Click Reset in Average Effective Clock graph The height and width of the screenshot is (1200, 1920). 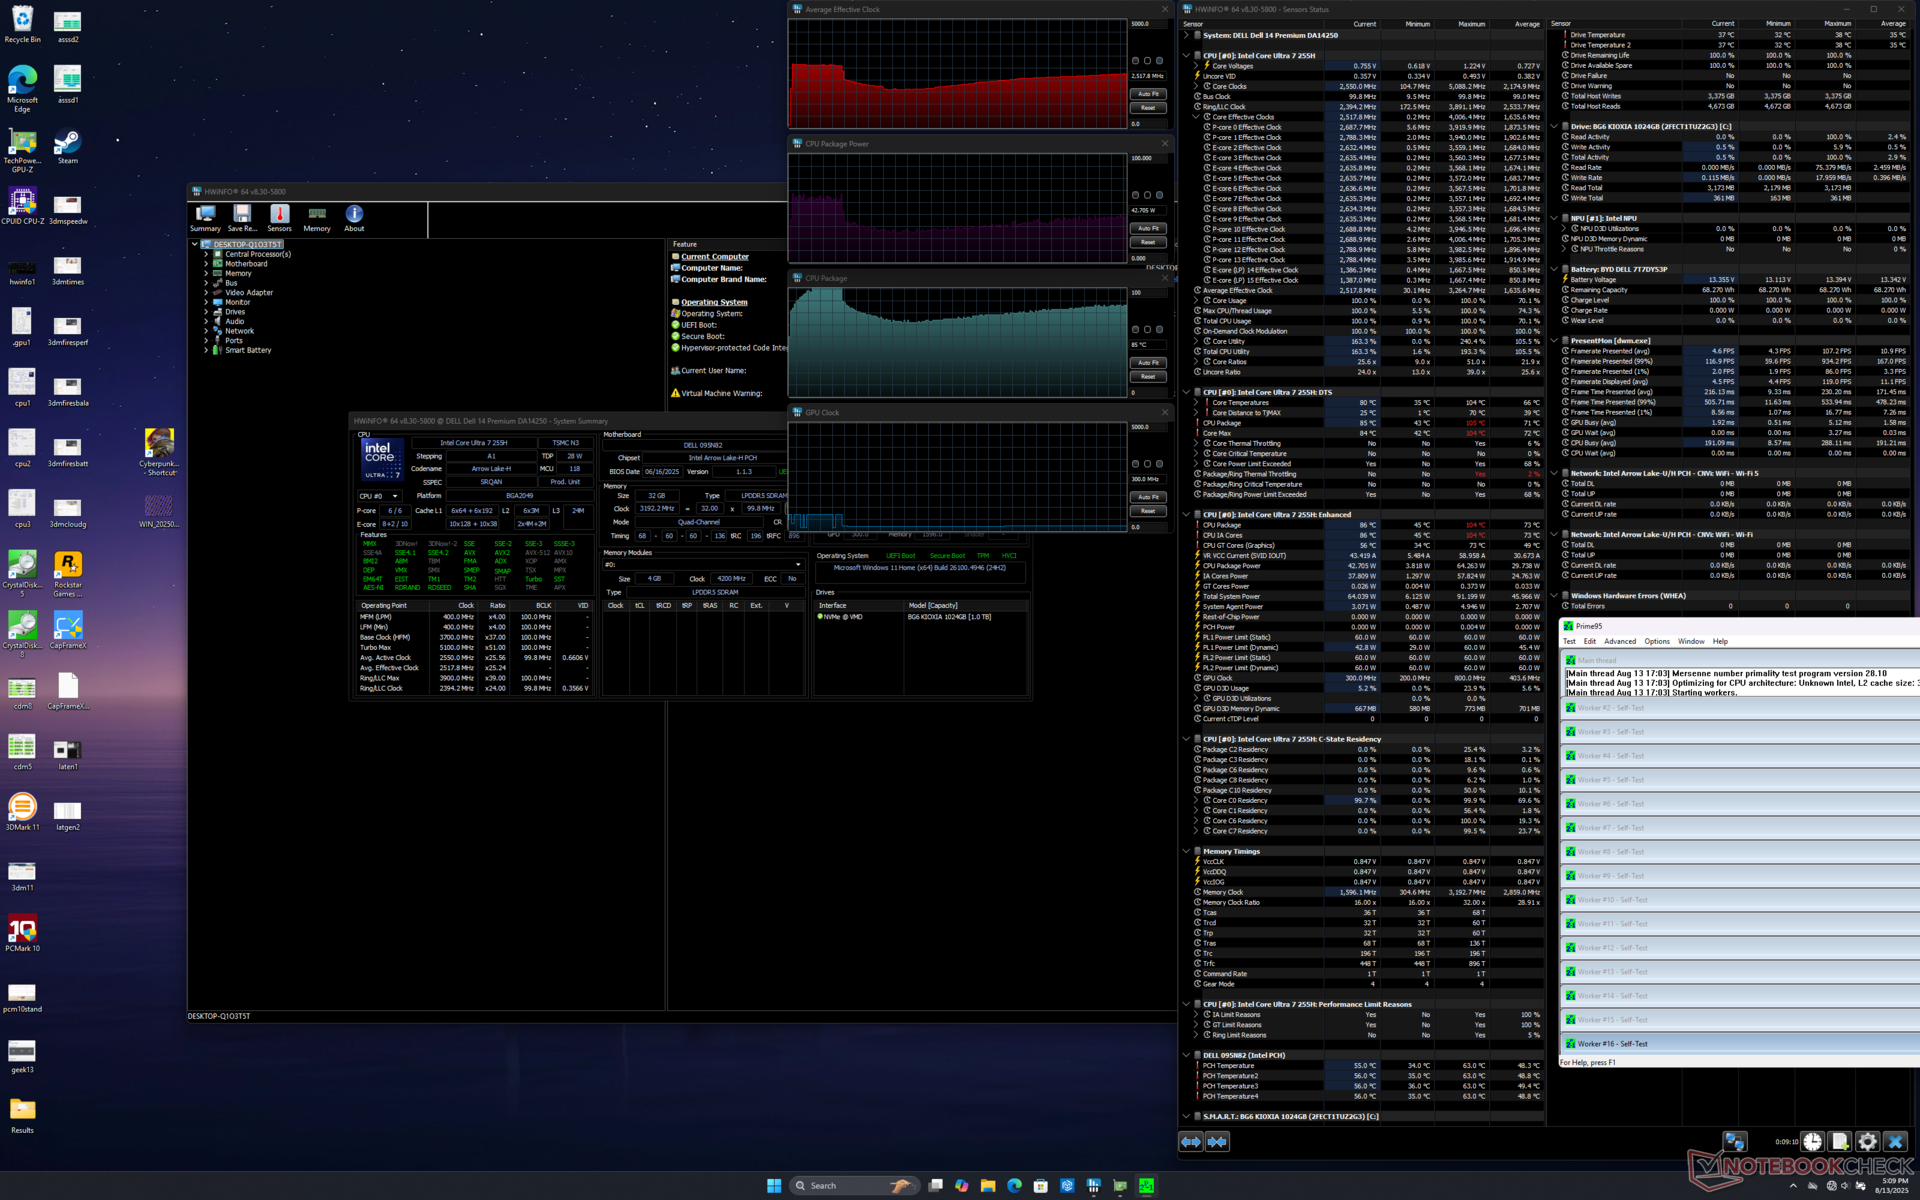point(1148,108)
